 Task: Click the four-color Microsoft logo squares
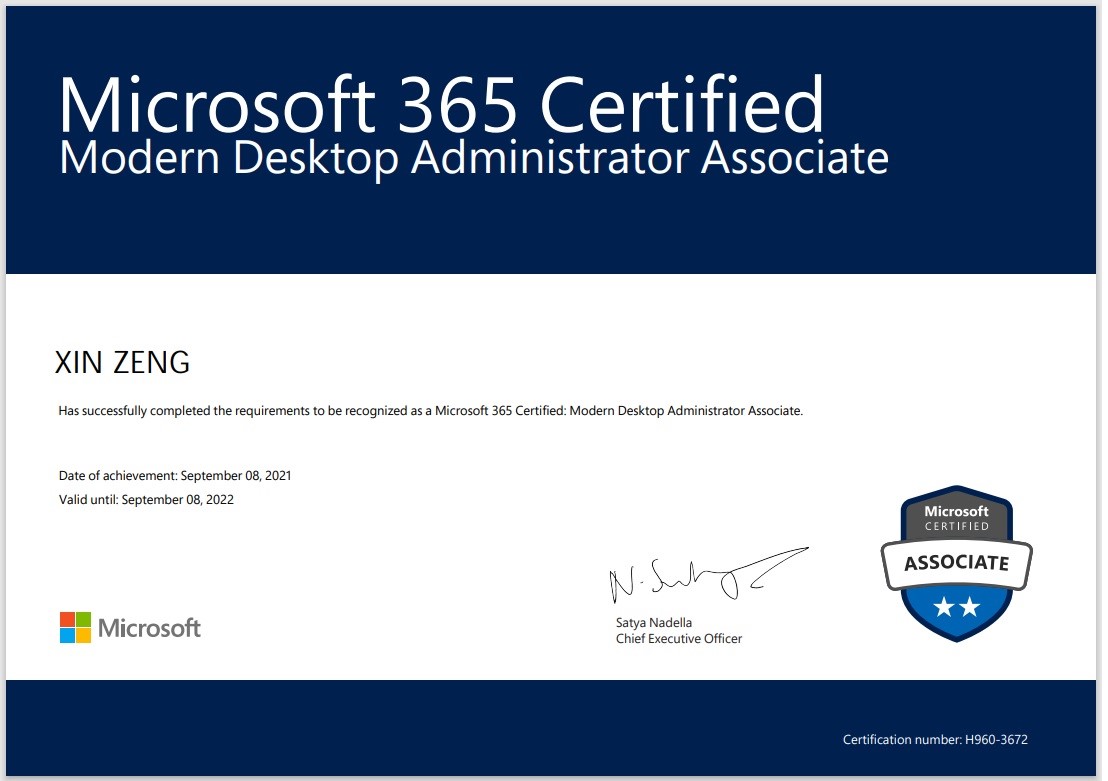[x=75, y=627]
